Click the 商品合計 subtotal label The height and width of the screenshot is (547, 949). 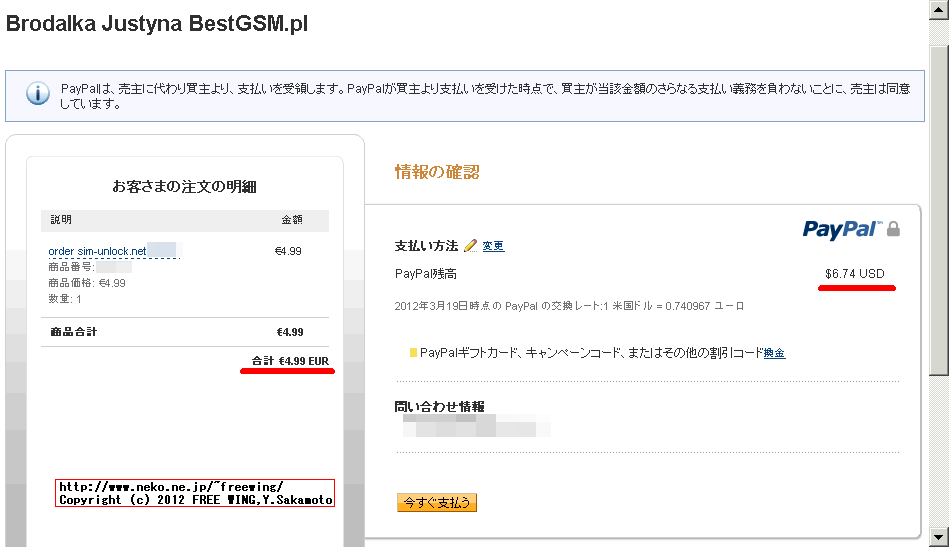pos(73,332)
